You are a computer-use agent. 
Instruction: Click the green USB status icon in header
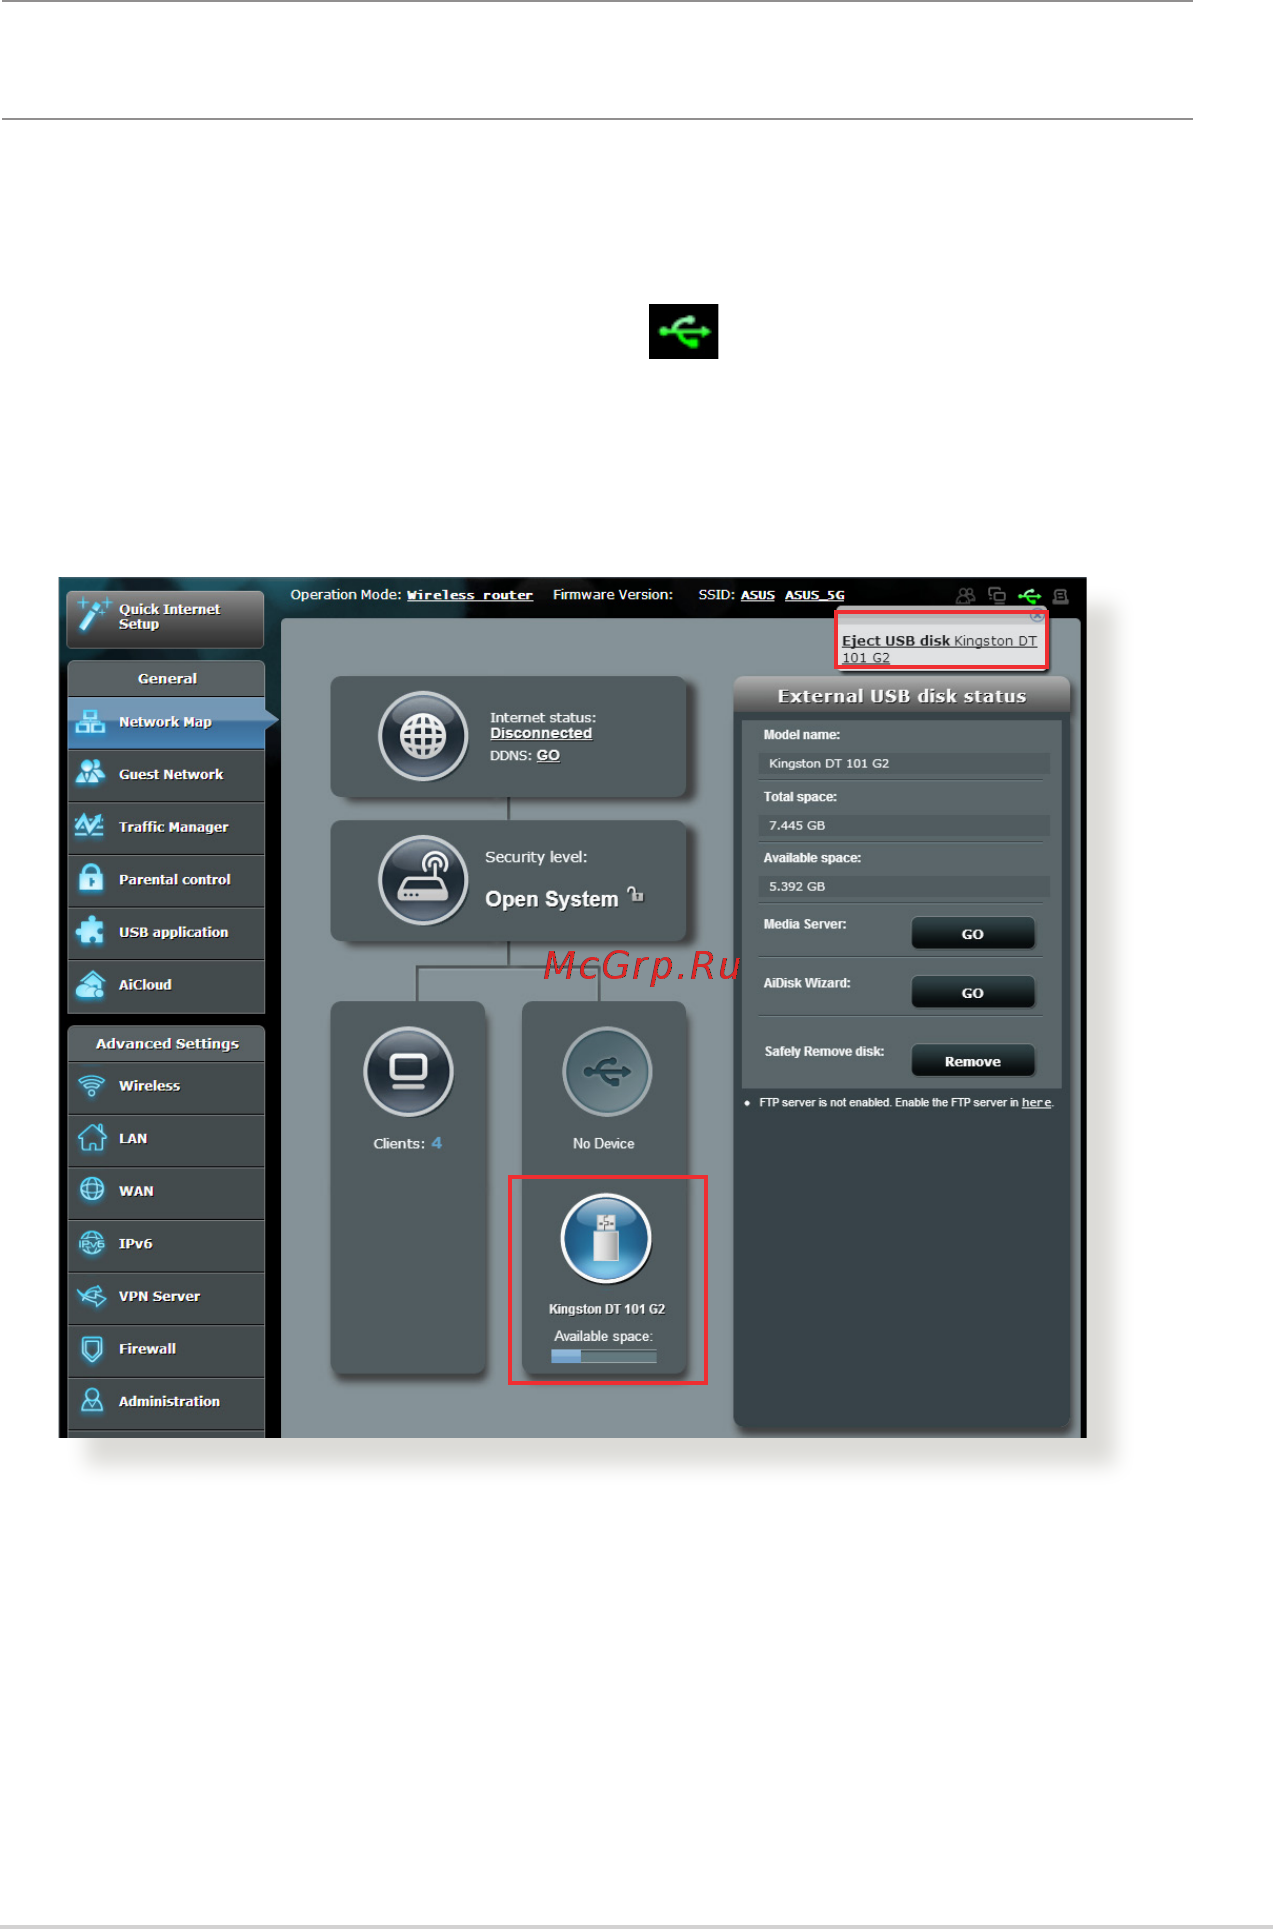point(1030,596)
